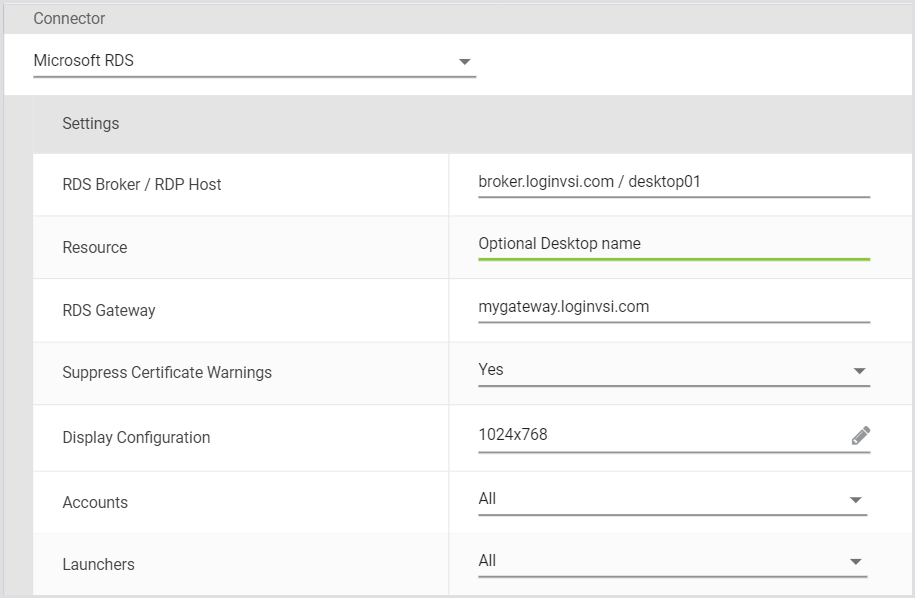Focus the RDS Broker / RDP Host field

[673, 182]
